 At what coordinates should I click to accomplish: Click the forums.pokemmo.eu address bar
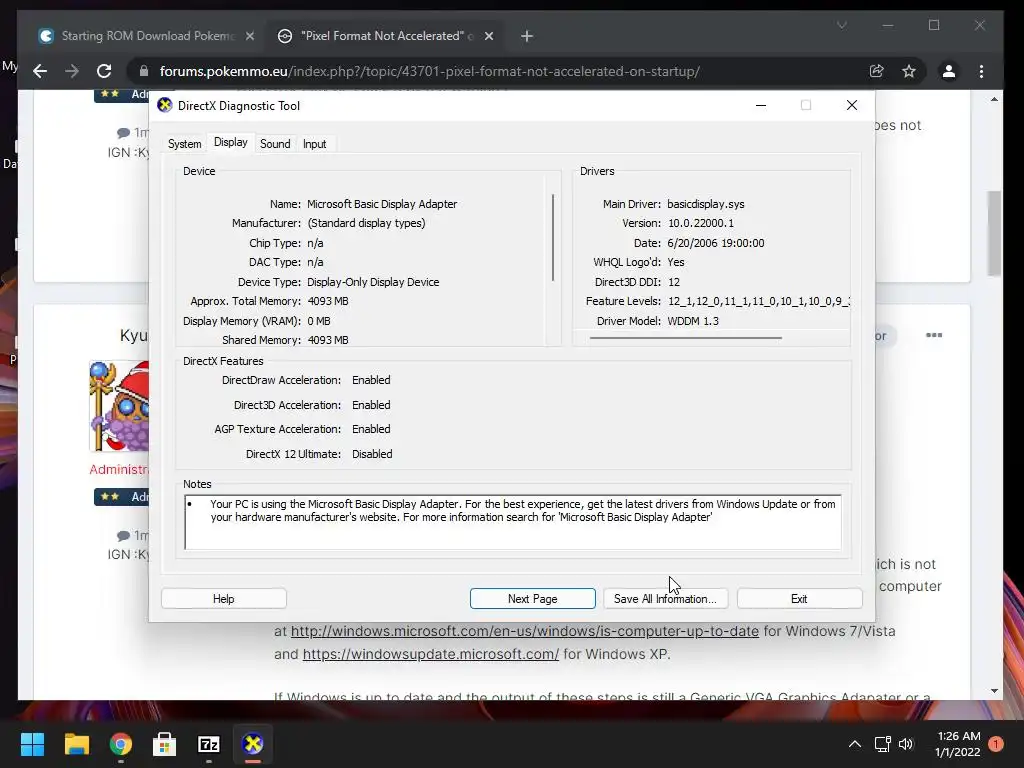[x=430, y=71]
